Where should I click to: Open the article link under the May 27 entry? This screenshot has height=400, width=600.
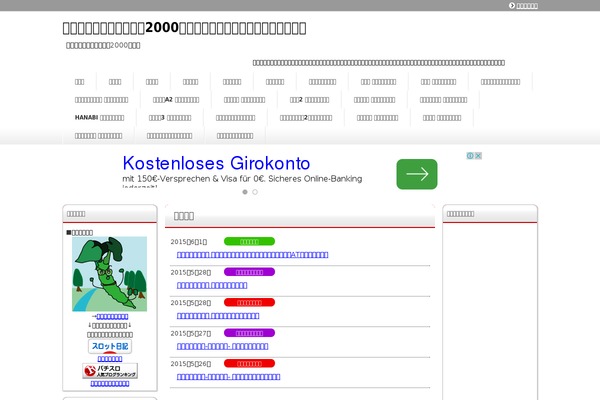[222, 346]
